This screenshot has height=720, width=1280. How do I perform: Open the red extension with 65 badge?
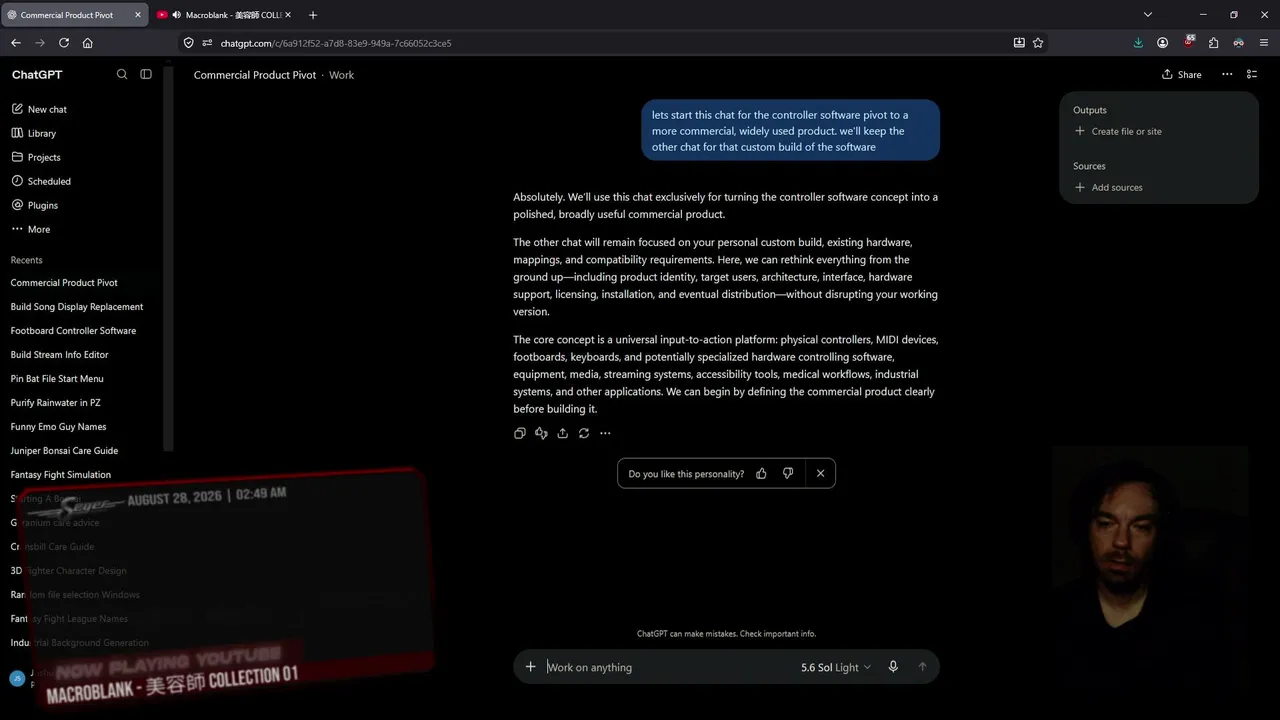1188,43
